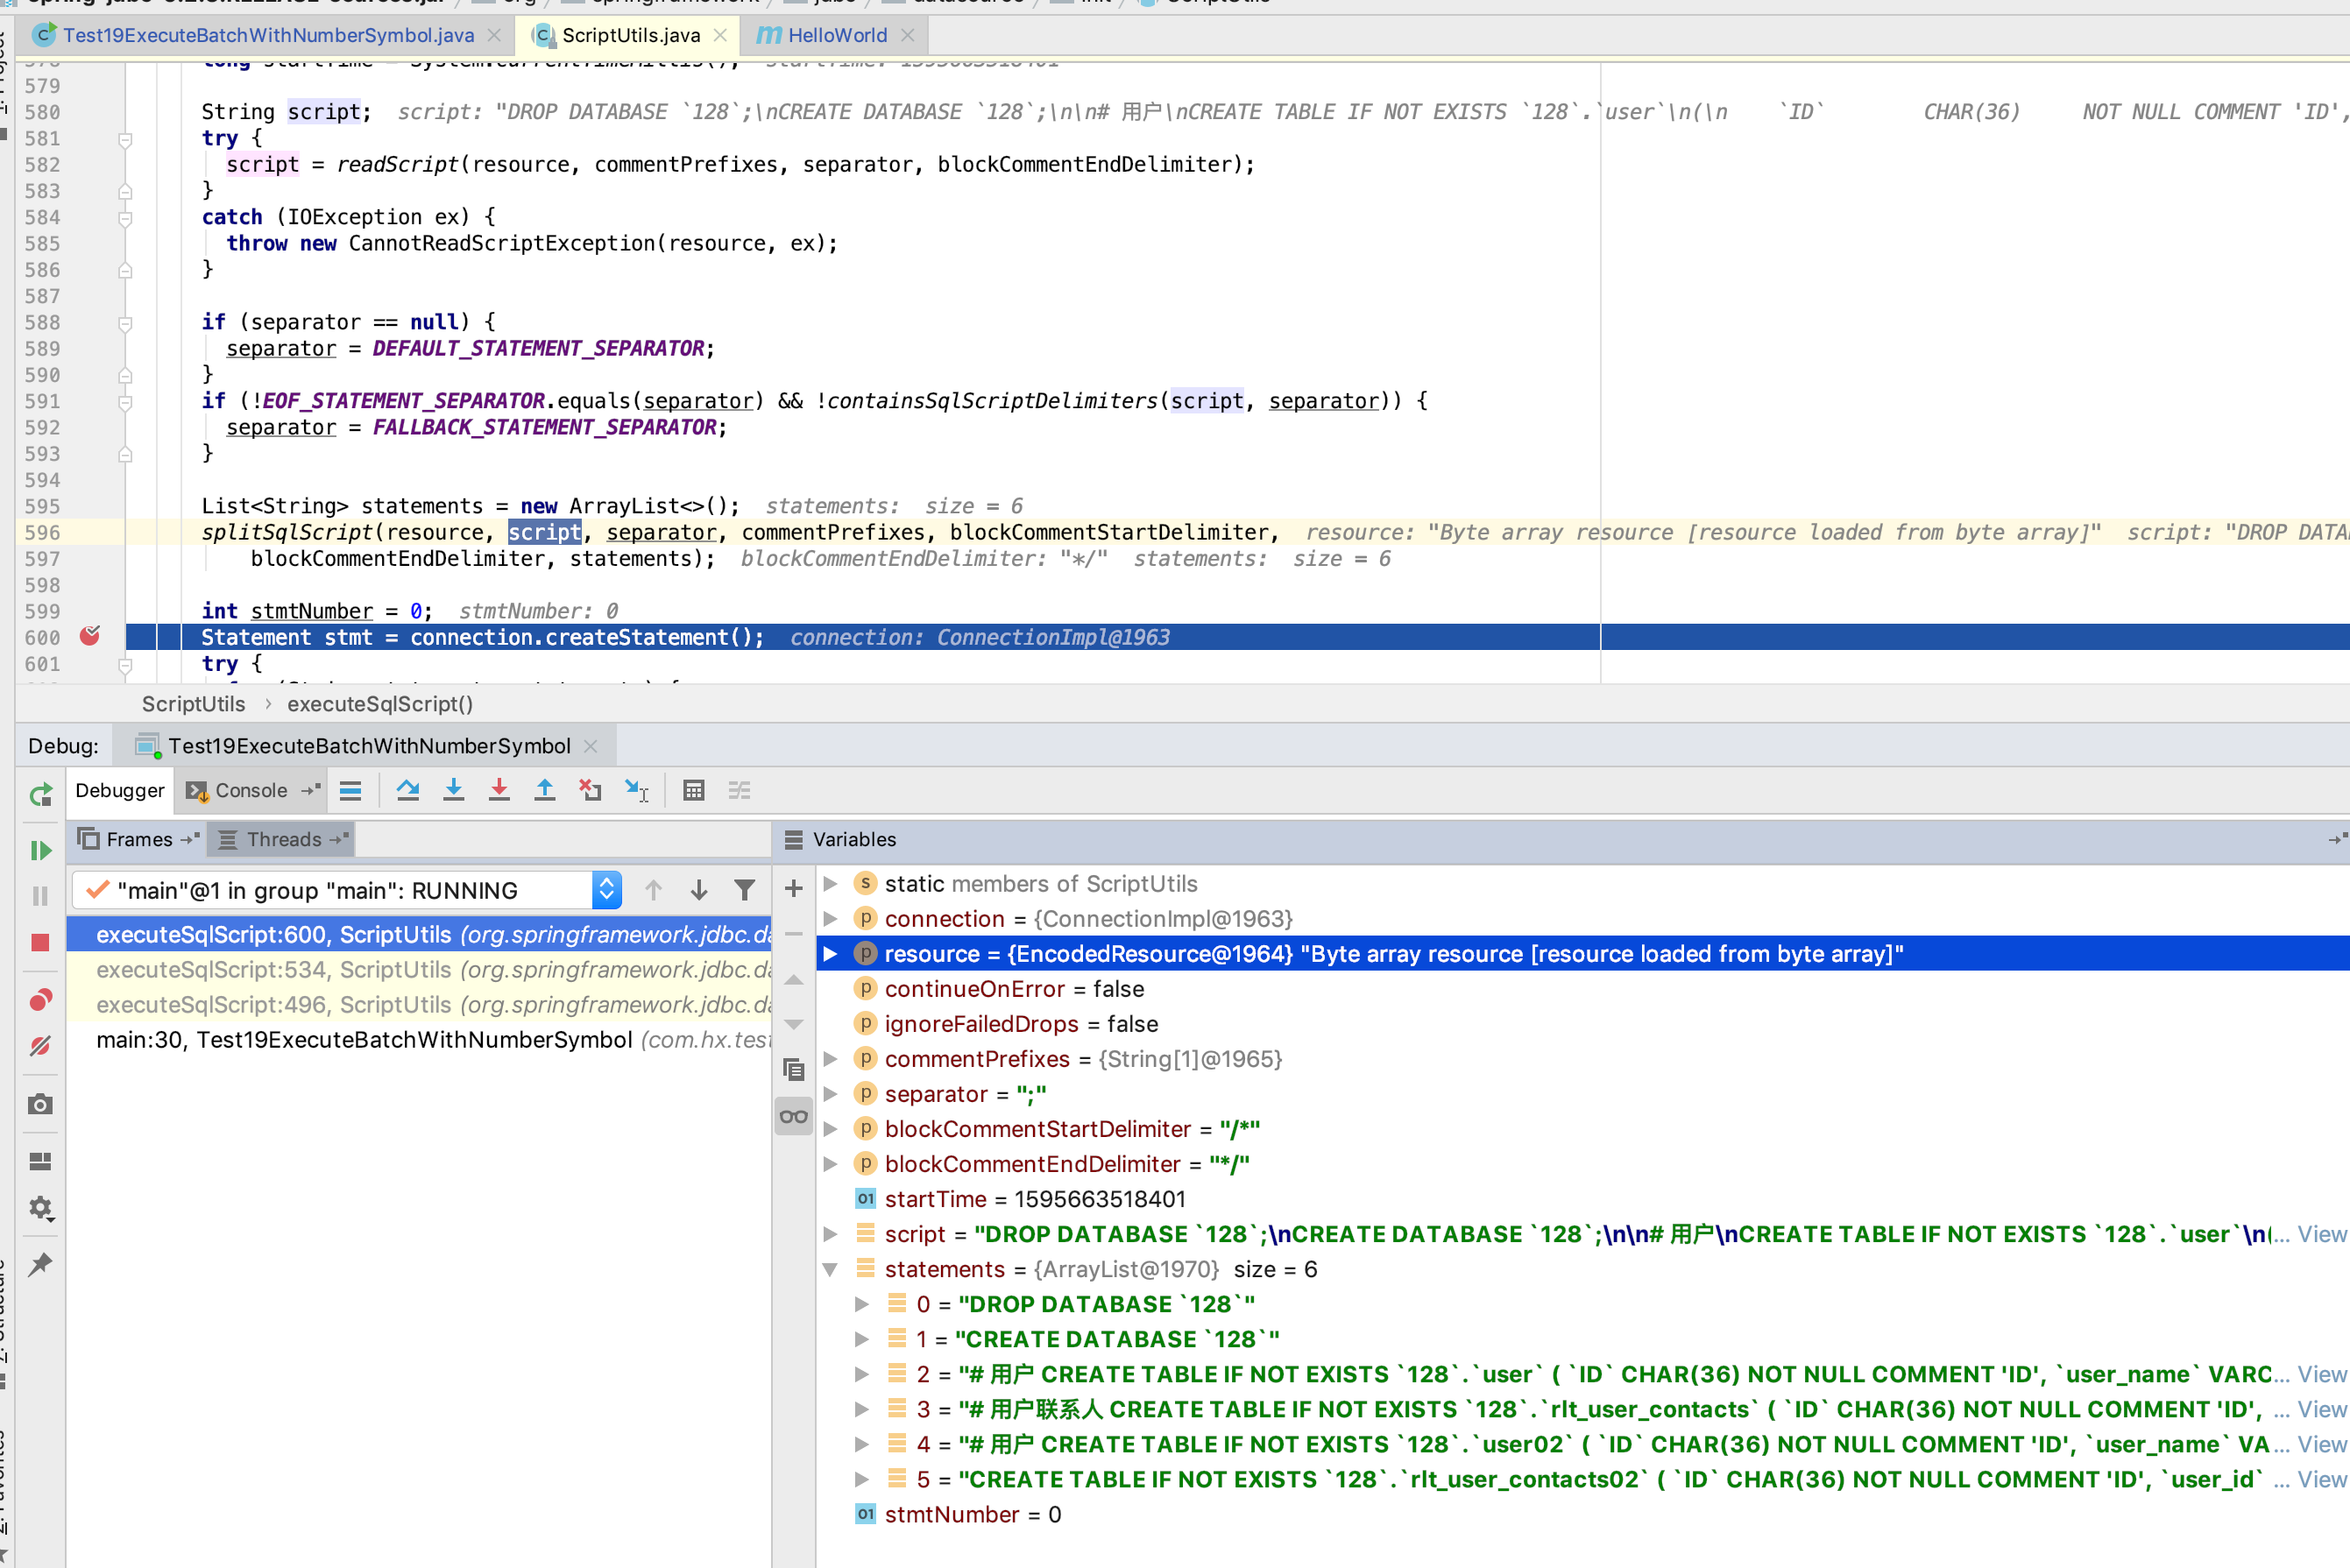The height and width of the screenshot is (1568, 2350).
Task: Click the Get Thread Dump camera icon
Action: 40,1104
